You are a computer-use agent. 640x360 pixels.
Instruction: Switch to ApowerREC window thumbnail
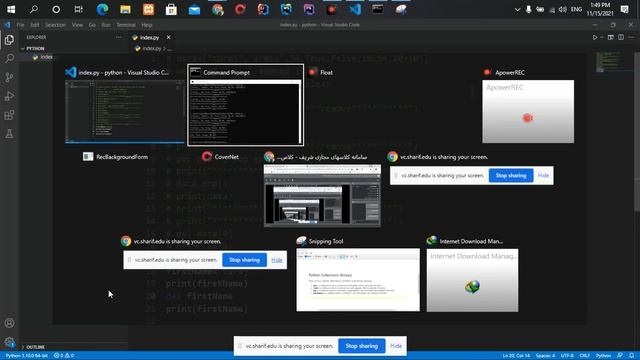pos(528,111)
